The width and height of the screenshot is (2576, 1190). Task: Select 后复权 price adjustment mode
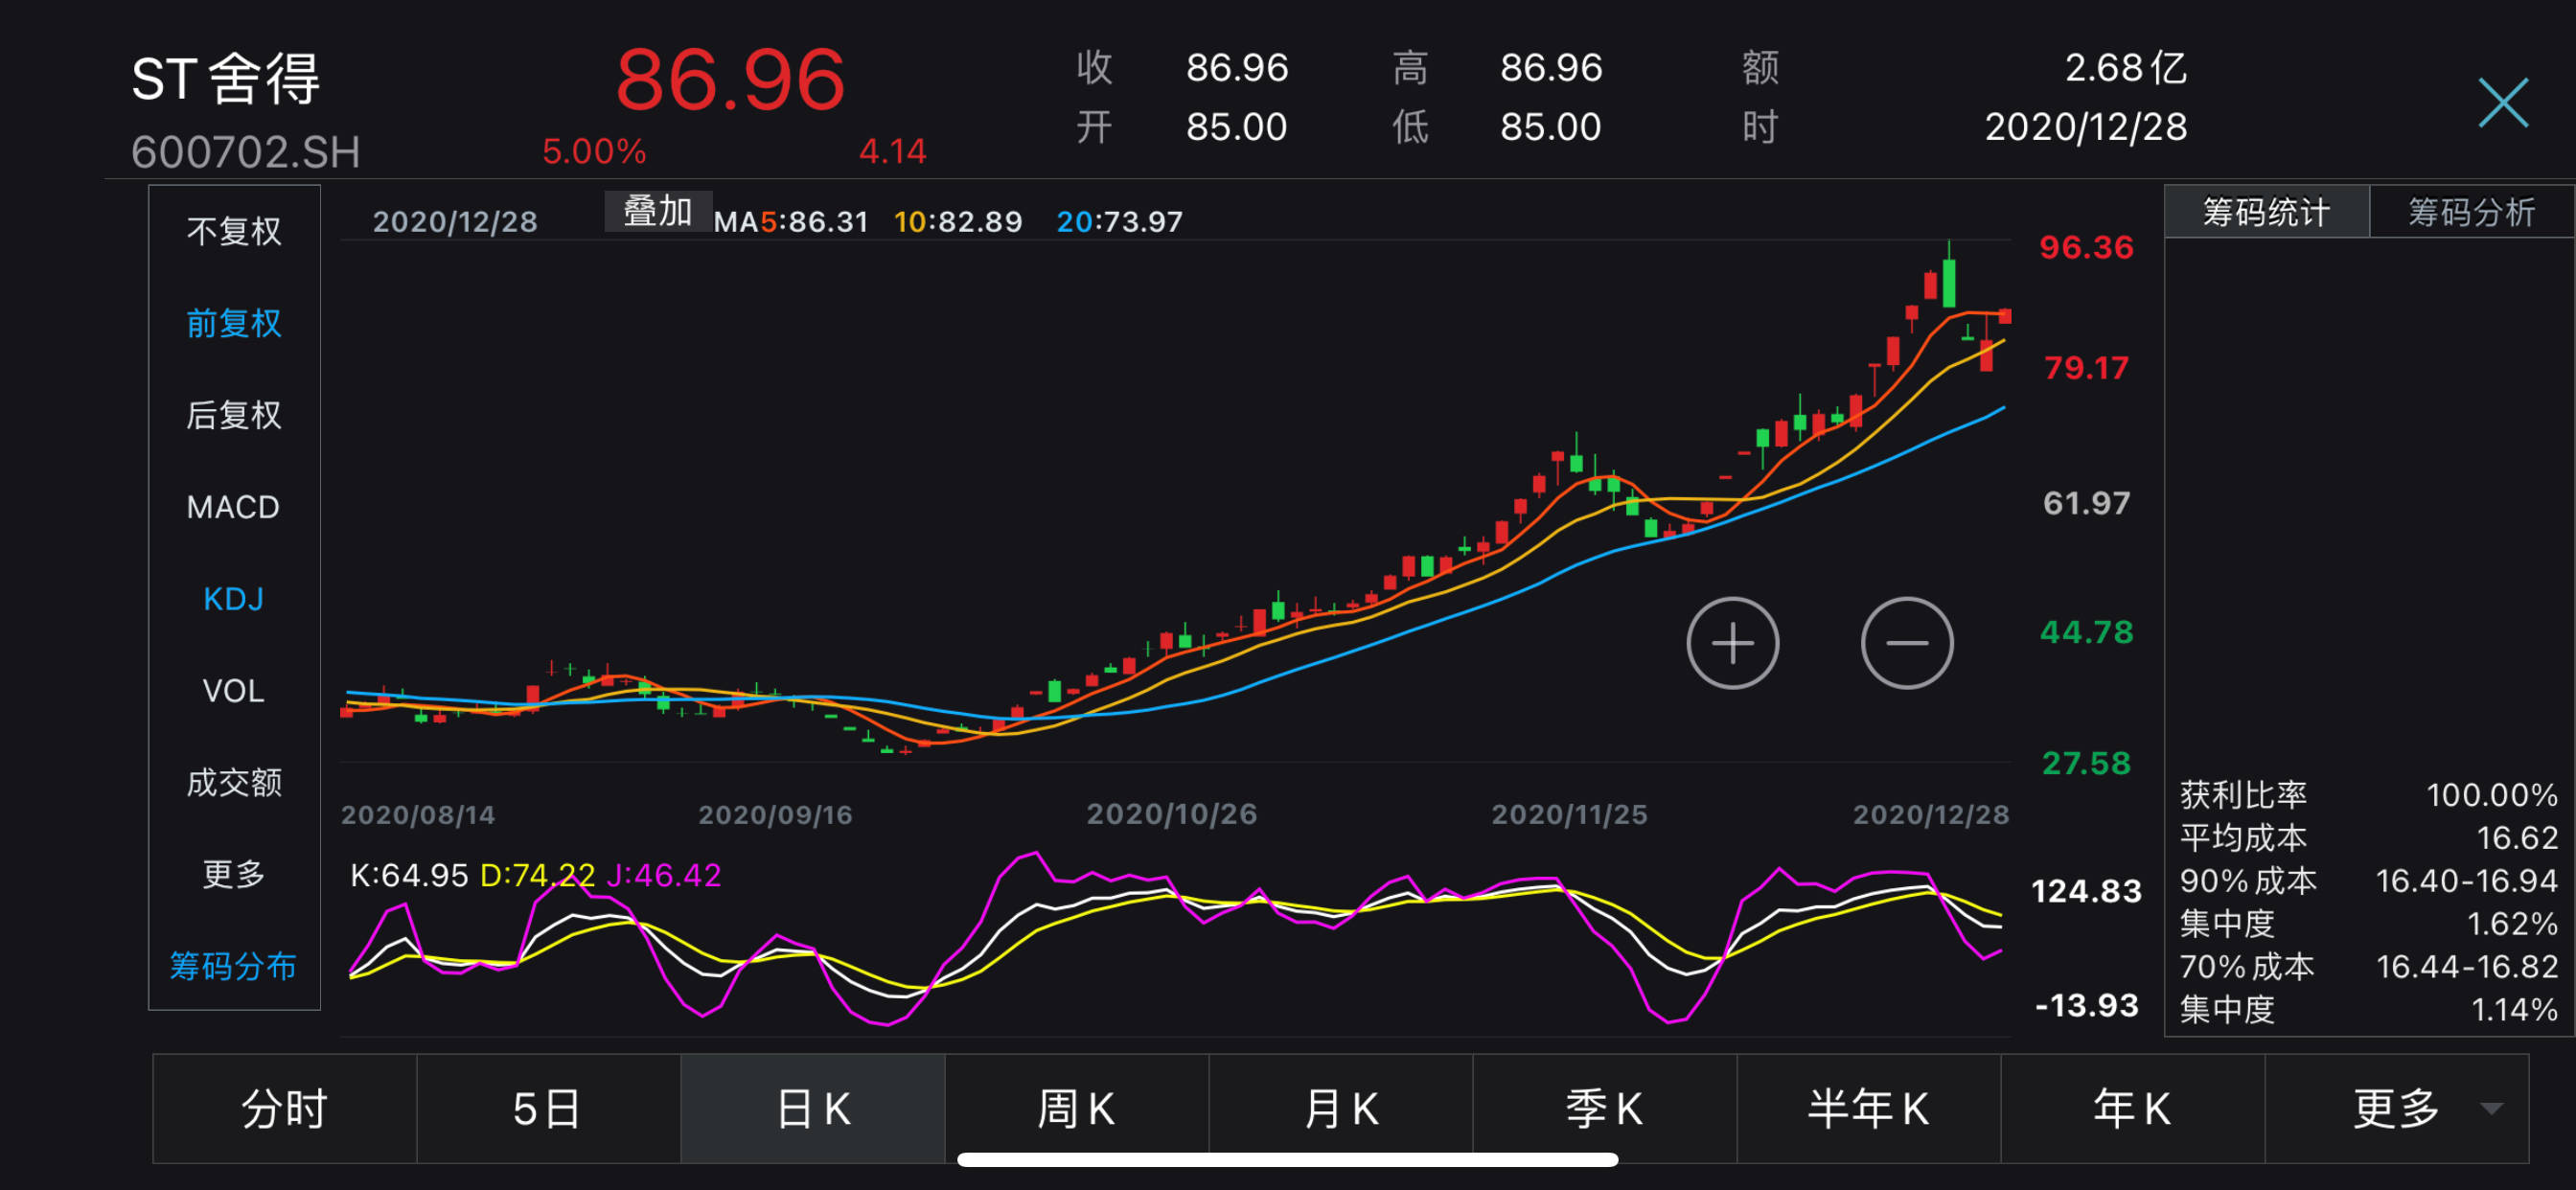coord(234,414)
